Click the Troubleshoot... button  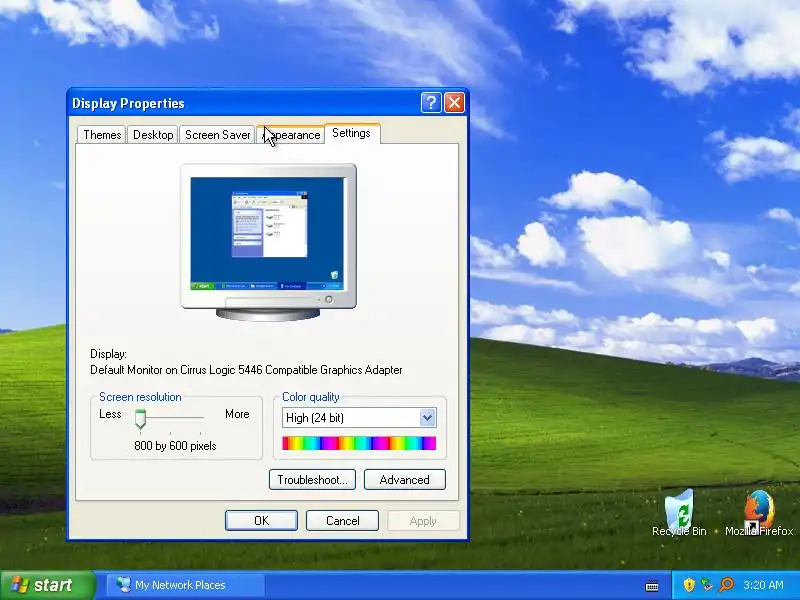pos(312,480)
